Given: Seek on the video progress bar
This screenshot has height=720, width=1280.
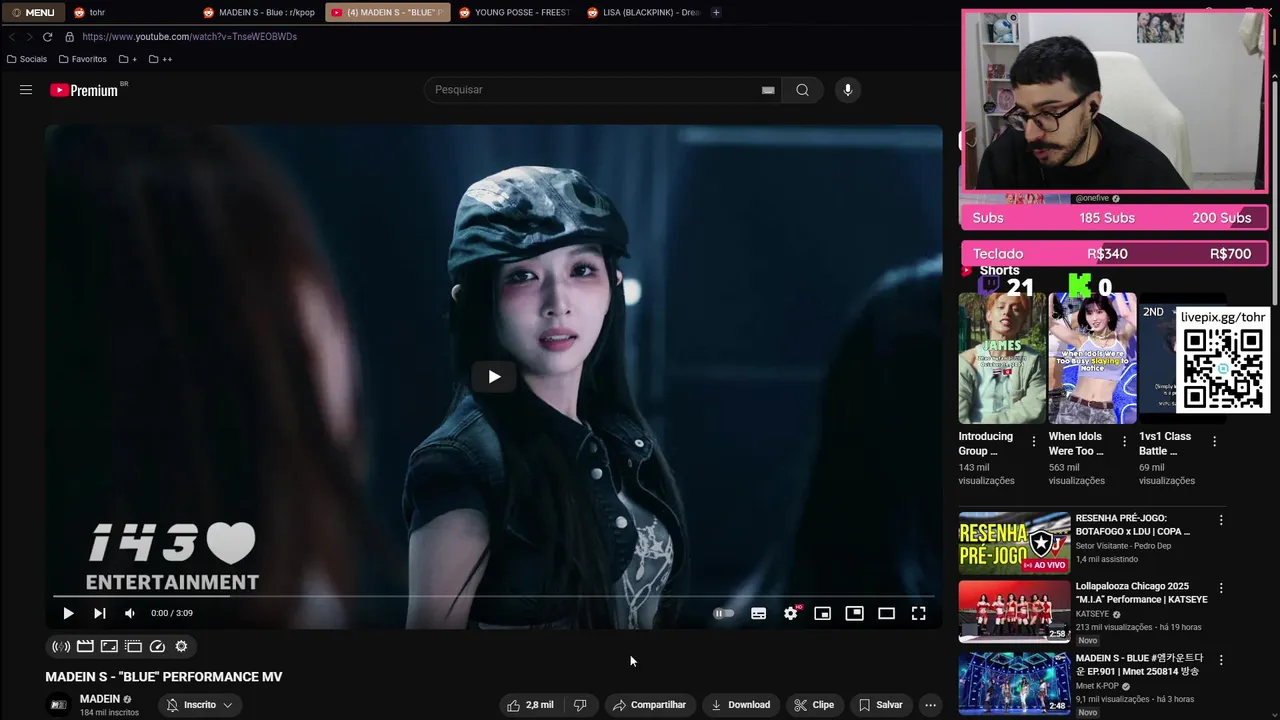Looking at the screenshot, I should 493,596.
